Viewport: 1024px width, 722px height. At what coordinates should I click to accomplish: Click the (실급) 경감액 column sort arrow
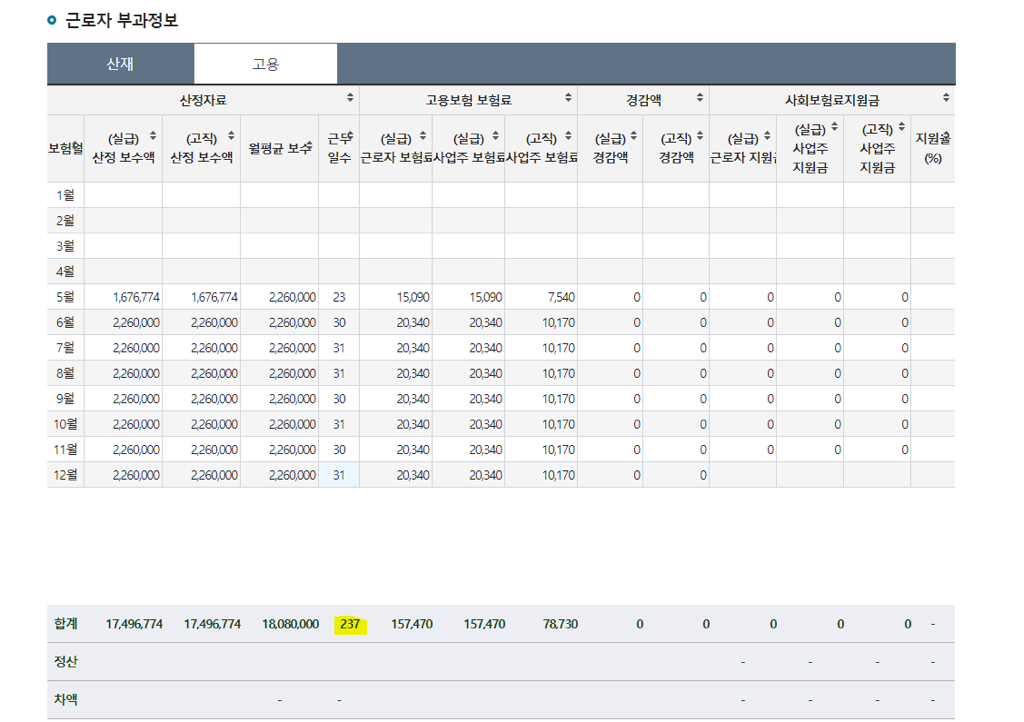(634, 136)
